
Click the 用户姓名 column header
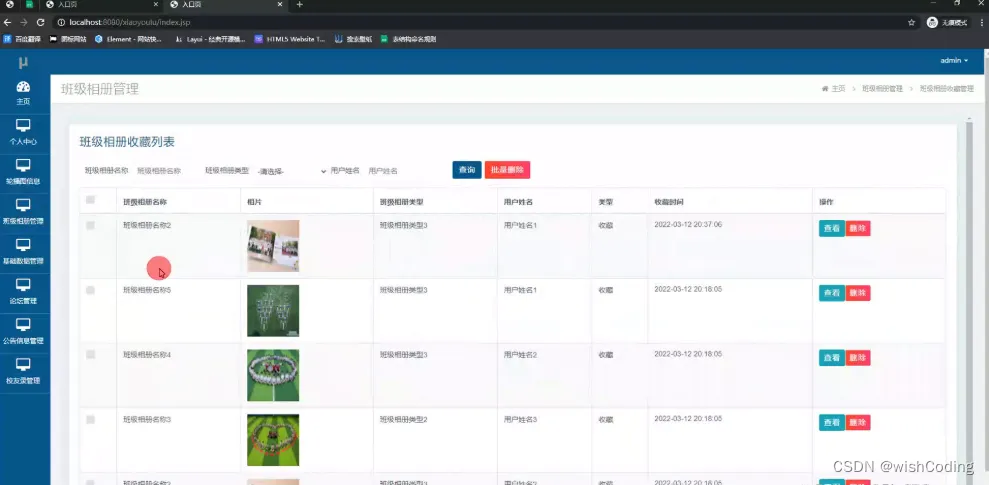(x=518, y=202)
